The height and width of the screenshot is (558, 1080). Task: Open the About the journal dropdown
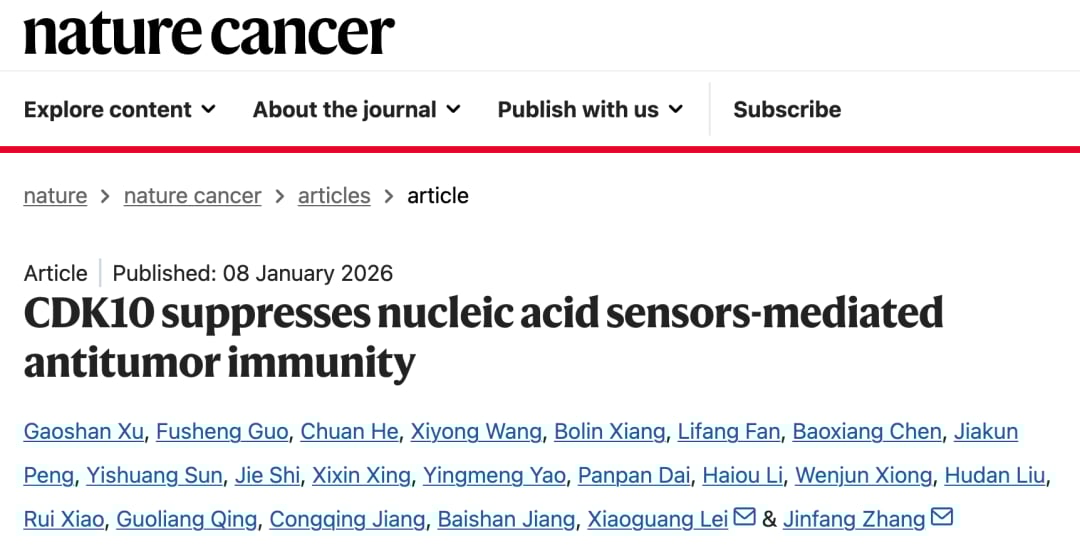(x=356, y=109)
